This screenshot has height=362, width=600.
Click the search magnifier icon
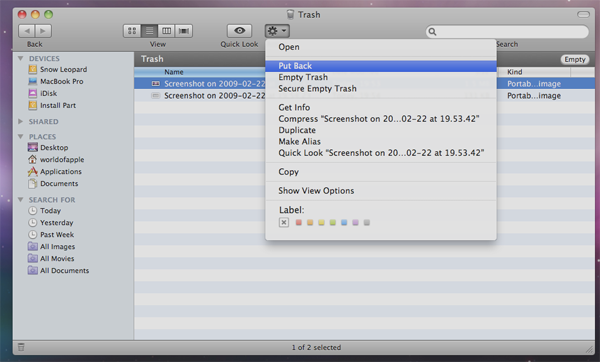tap(432, 32)
